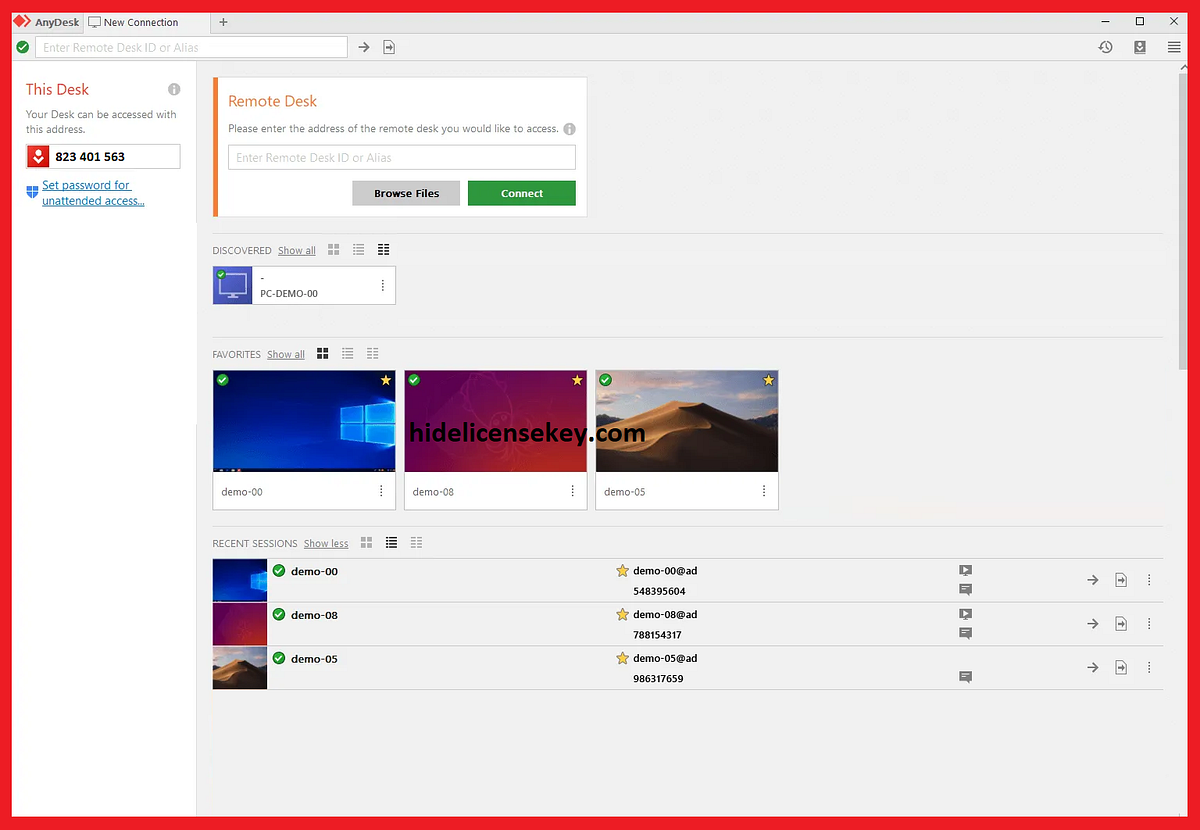Open a new tab with the plus button
This screenshot has width=1200, height=830.
coord(223,22)
